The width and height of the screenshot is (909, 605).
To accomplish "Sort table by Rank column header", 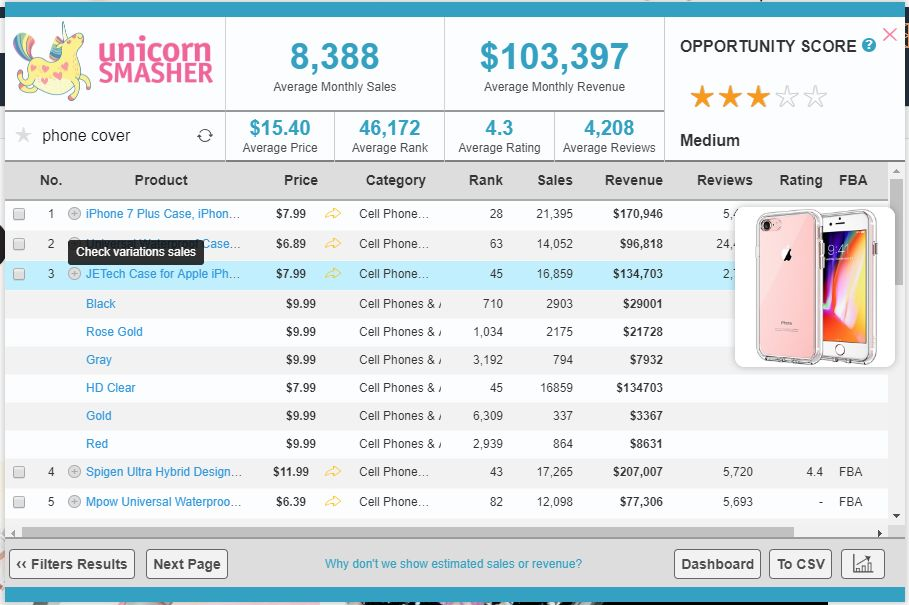I will (485, 180).
